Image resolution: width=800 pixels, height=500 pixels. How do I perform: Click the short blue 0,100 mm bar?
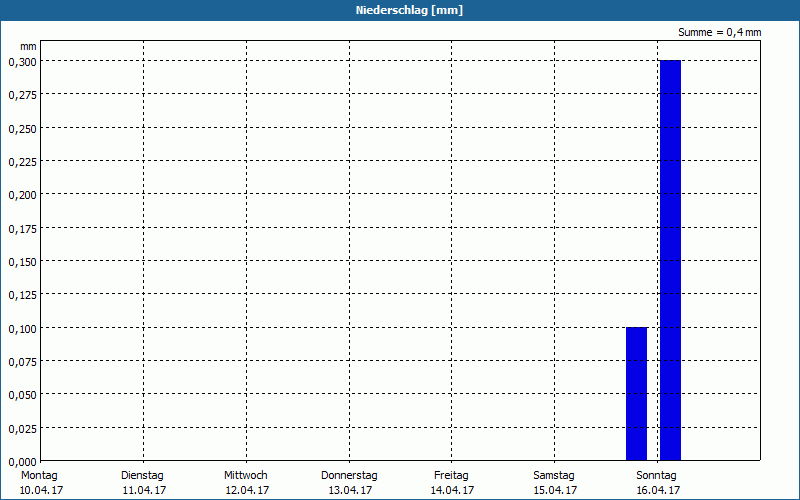pos(636,394)
